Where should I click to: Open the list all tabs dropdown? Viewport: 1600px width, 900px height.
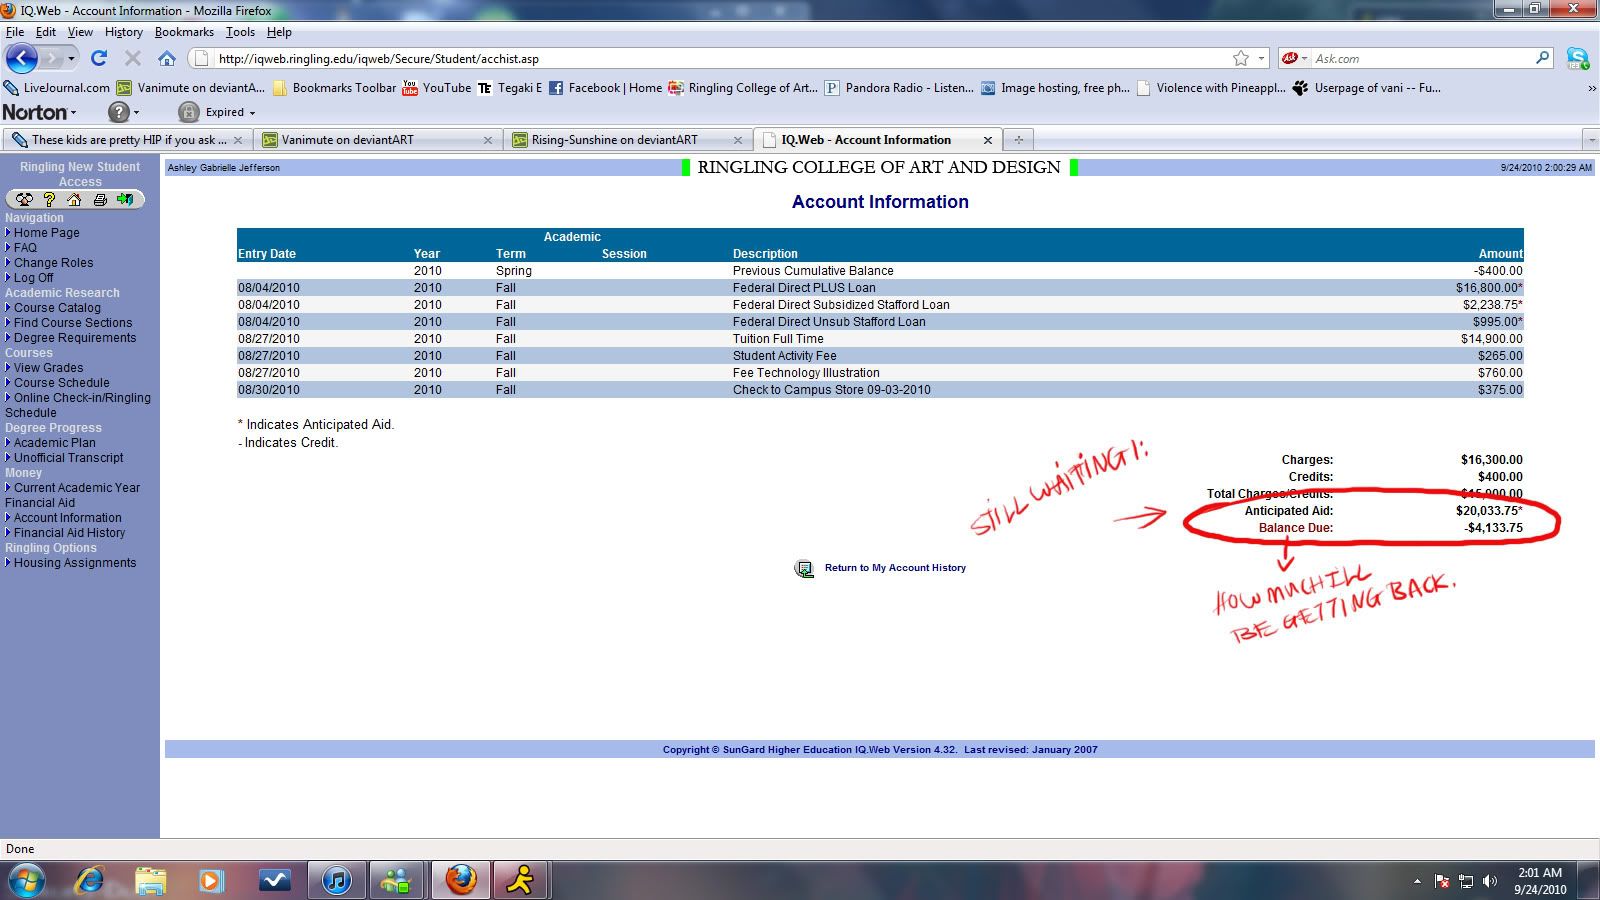(x=1591, y=140)
